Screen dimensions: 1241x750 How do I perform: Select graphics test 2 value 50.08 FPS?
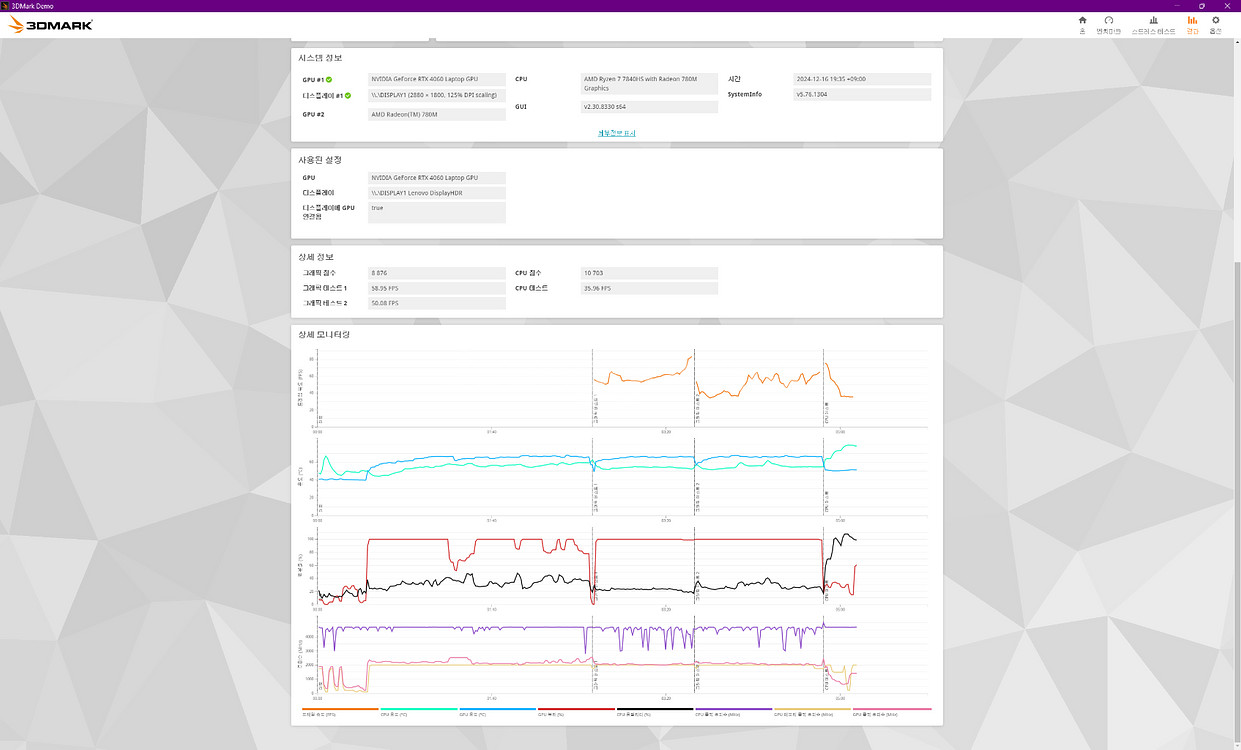(436, 303)
